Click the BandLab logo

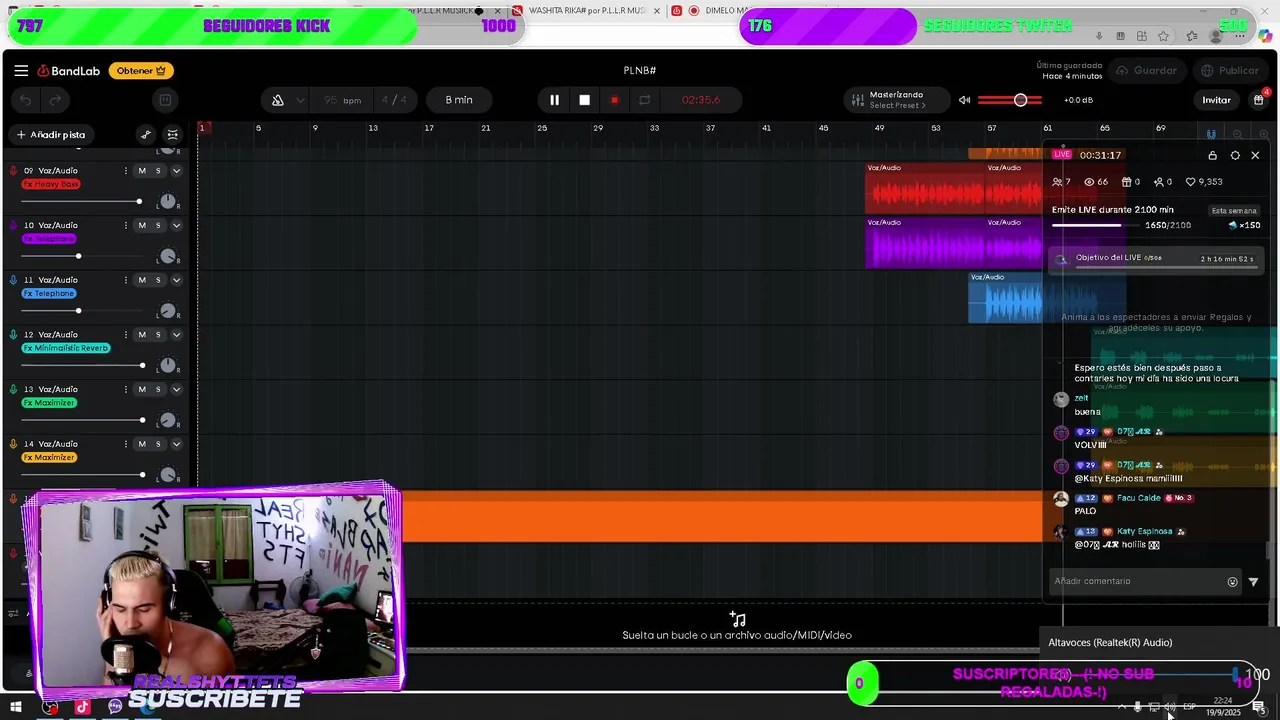point(69,71)
